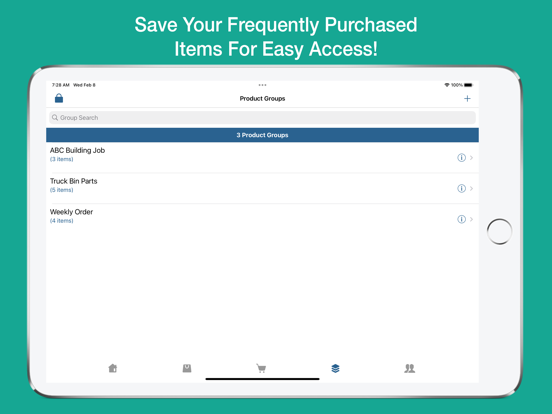Add a new product group with plus
This screenshot has width=552, height=414.
(x=467, y=99)
